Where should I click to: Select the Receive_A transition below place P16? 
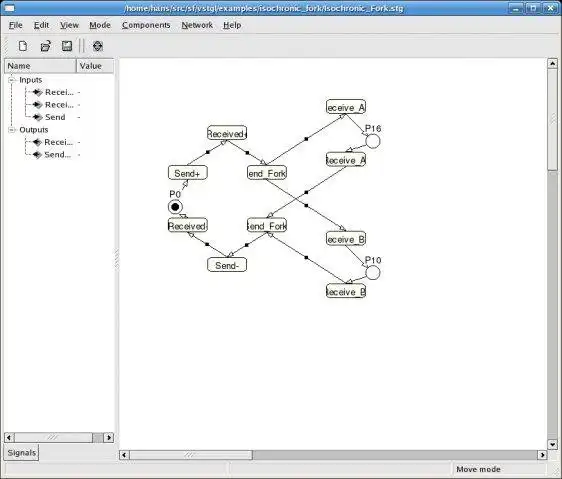pyautogui.click(x=346, y=160)
